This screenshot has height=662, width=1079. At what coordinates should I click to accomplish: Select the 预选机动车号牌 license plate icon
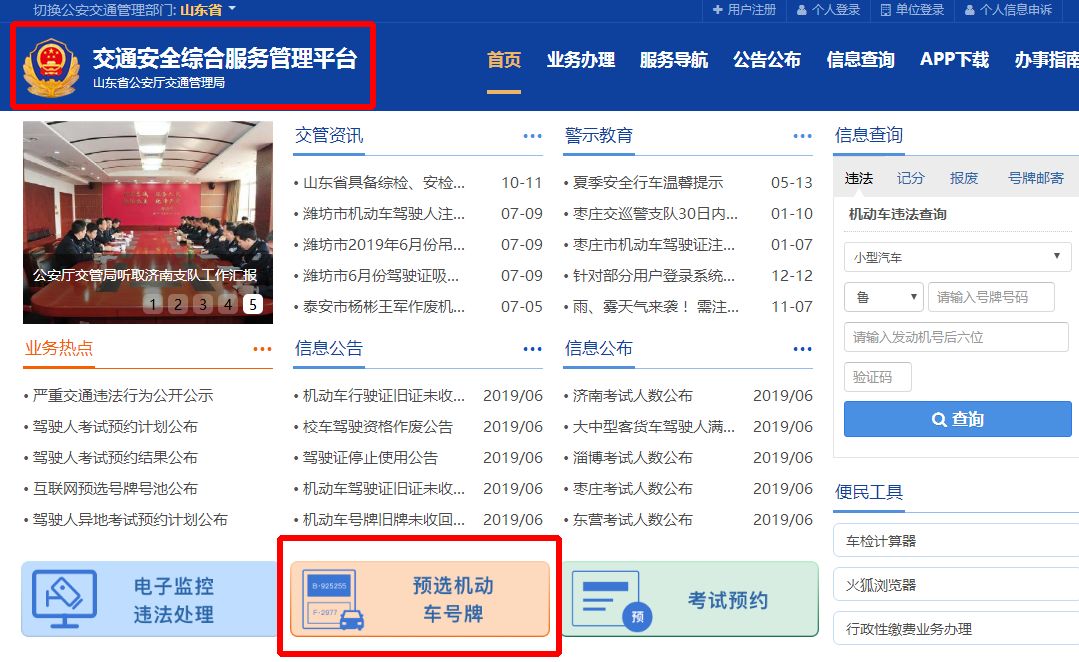[x=333, y=599]
